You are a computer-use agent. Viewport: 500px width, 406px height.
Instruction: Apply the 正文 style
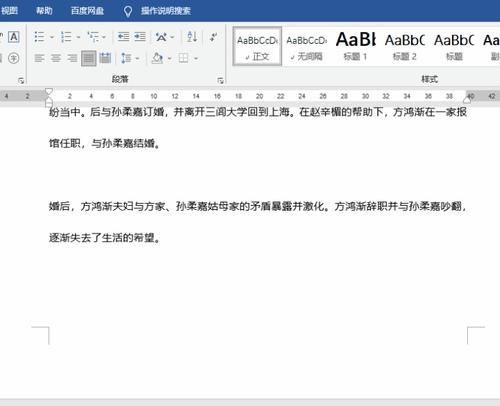pos(257,47)
